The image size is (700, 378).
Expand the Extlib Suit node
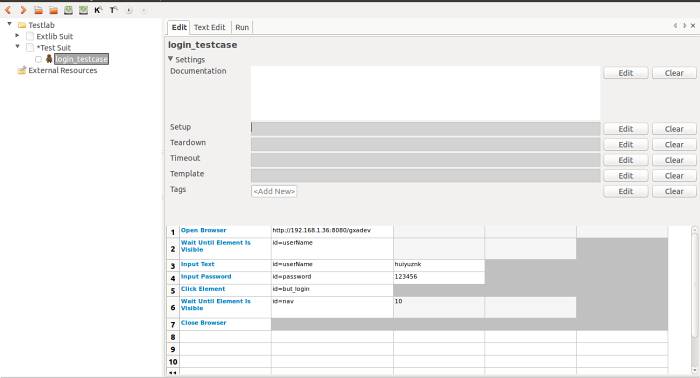(17, 35)
